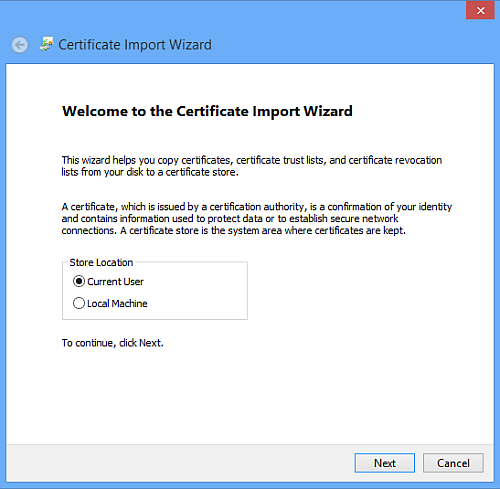500x489 pixels.
Task: Click the text "lists from your disk to a certificate store."
Action: [x=150, y=172]
